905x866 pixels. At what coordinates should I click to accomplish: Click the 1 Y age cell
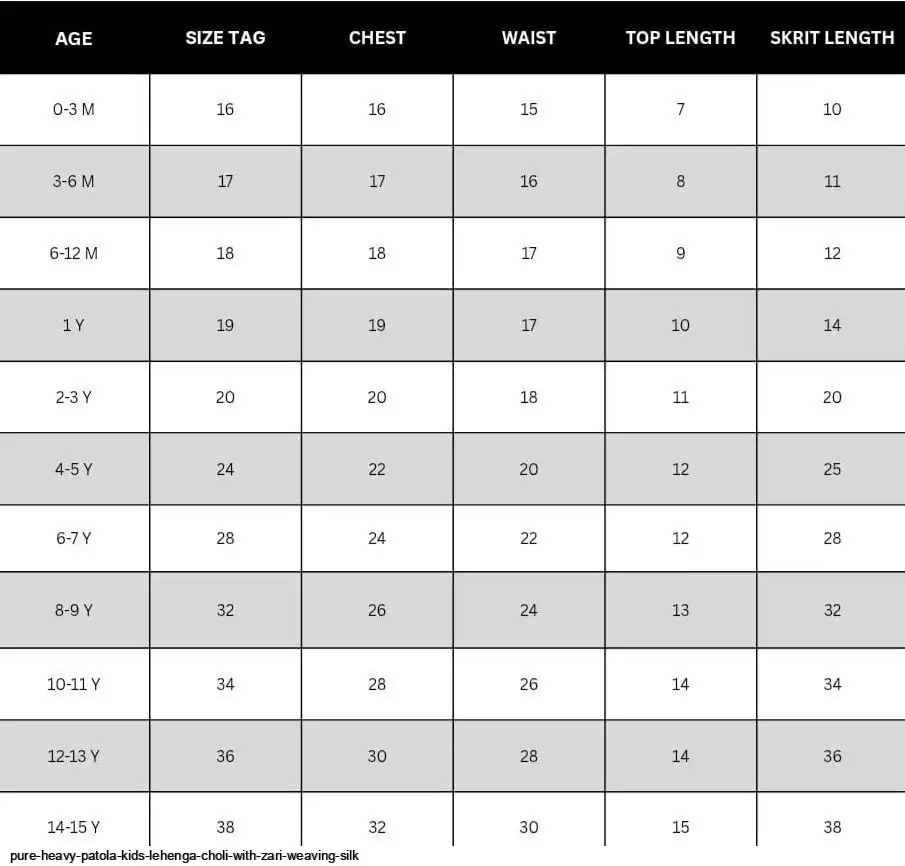[74, 326]
